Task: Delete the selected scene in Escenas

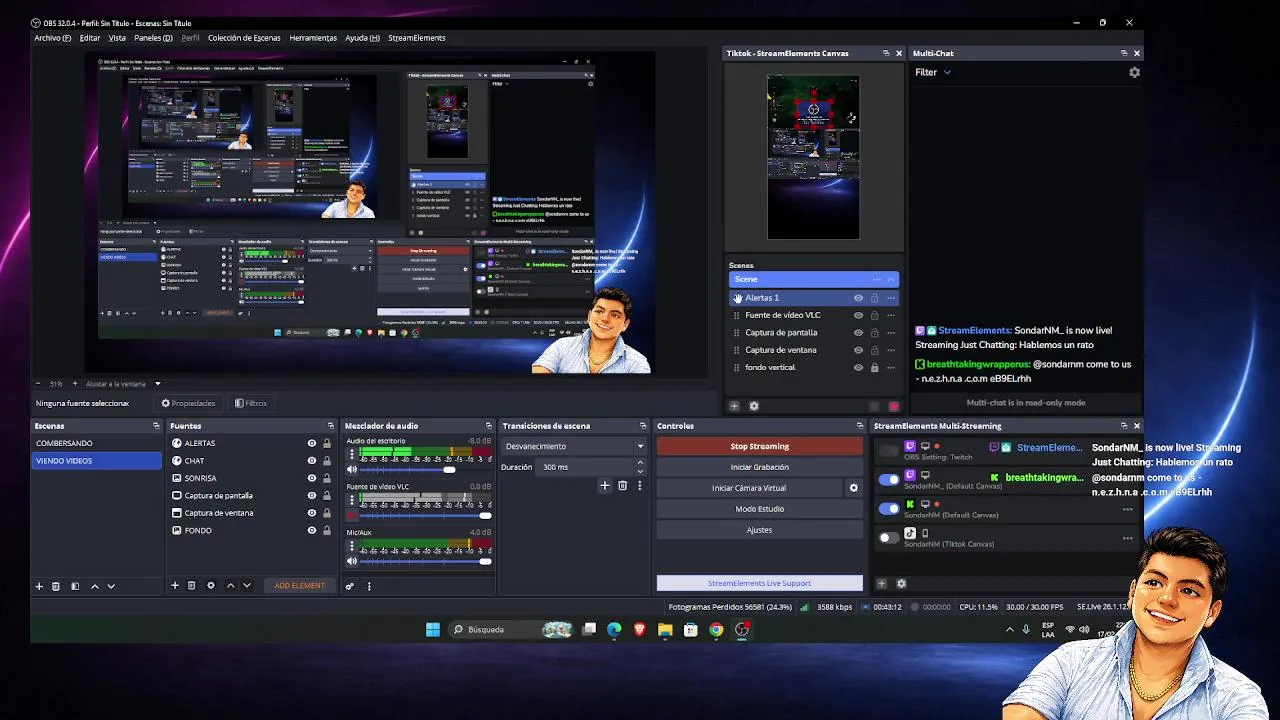Action: click(x=56, y=586)
